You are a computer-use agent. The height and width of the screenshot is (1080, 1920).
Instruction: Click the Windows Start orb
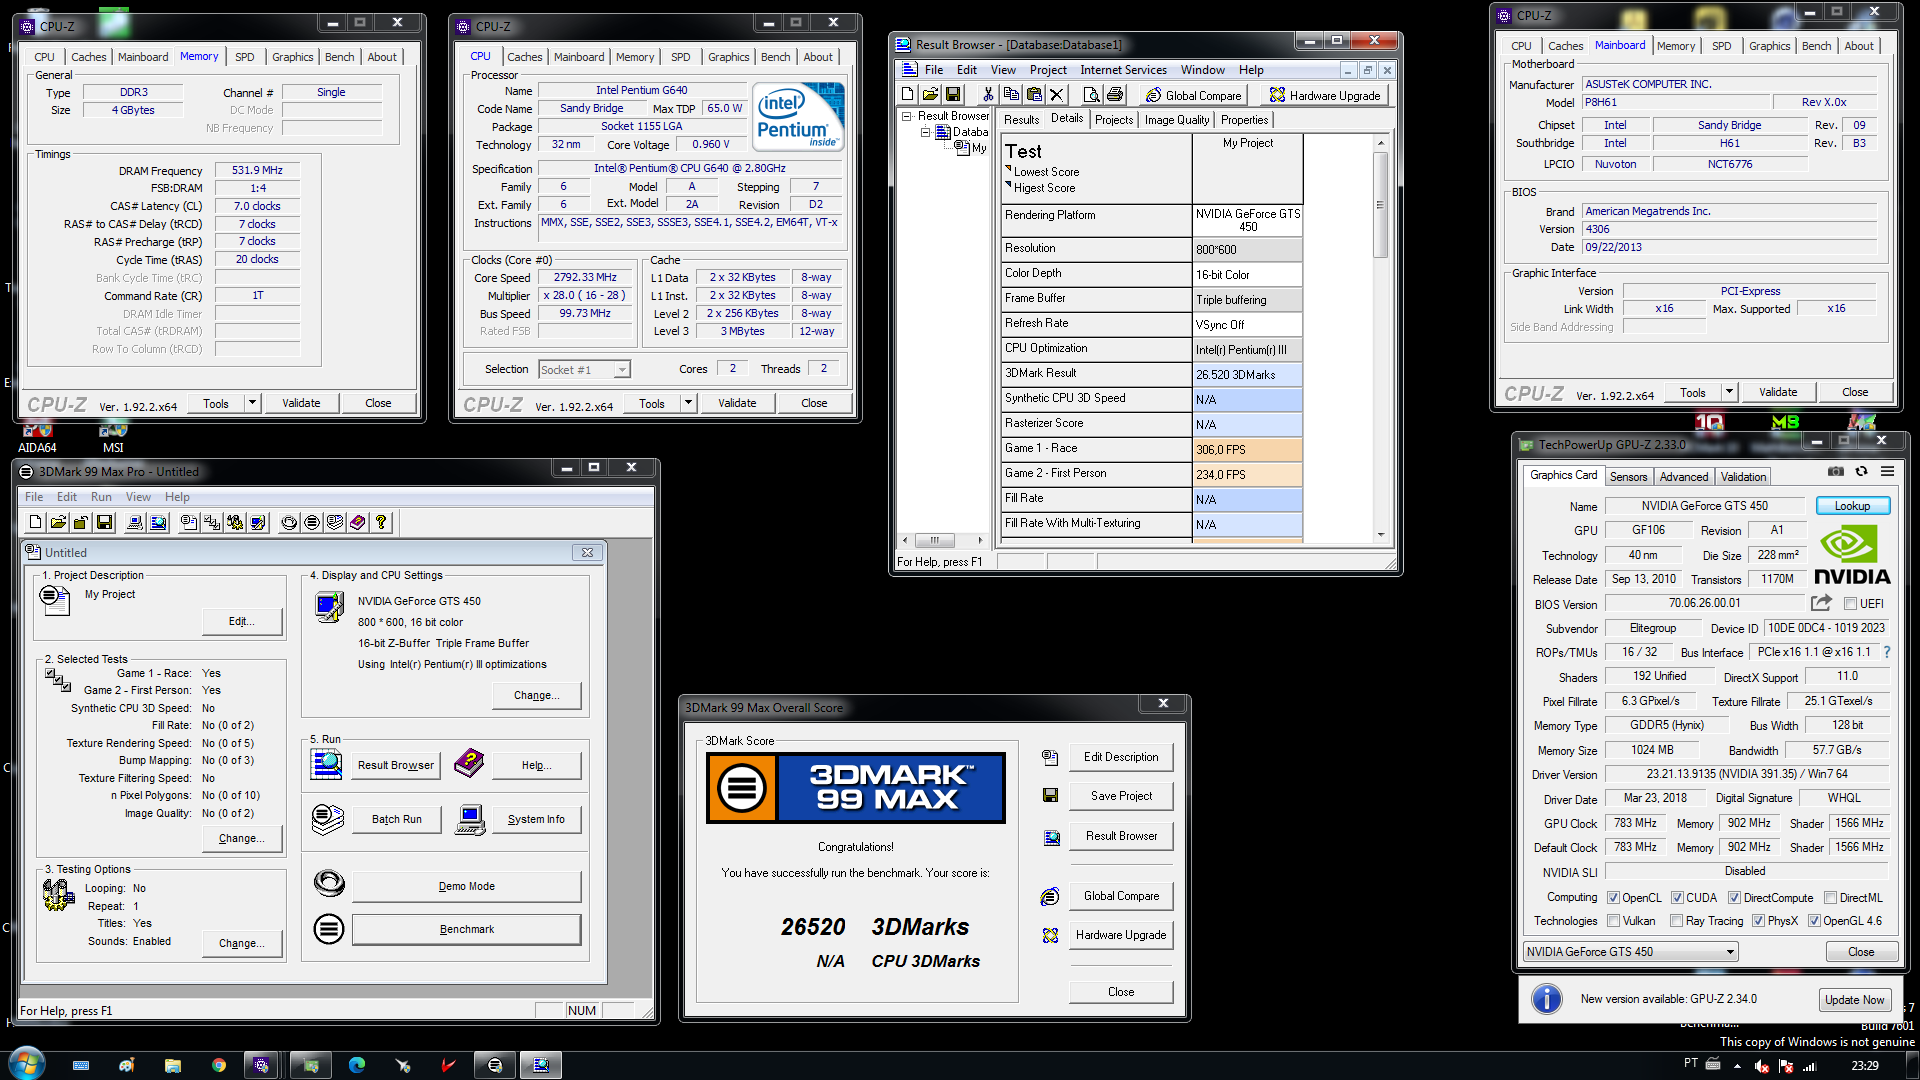[26, 1063]
